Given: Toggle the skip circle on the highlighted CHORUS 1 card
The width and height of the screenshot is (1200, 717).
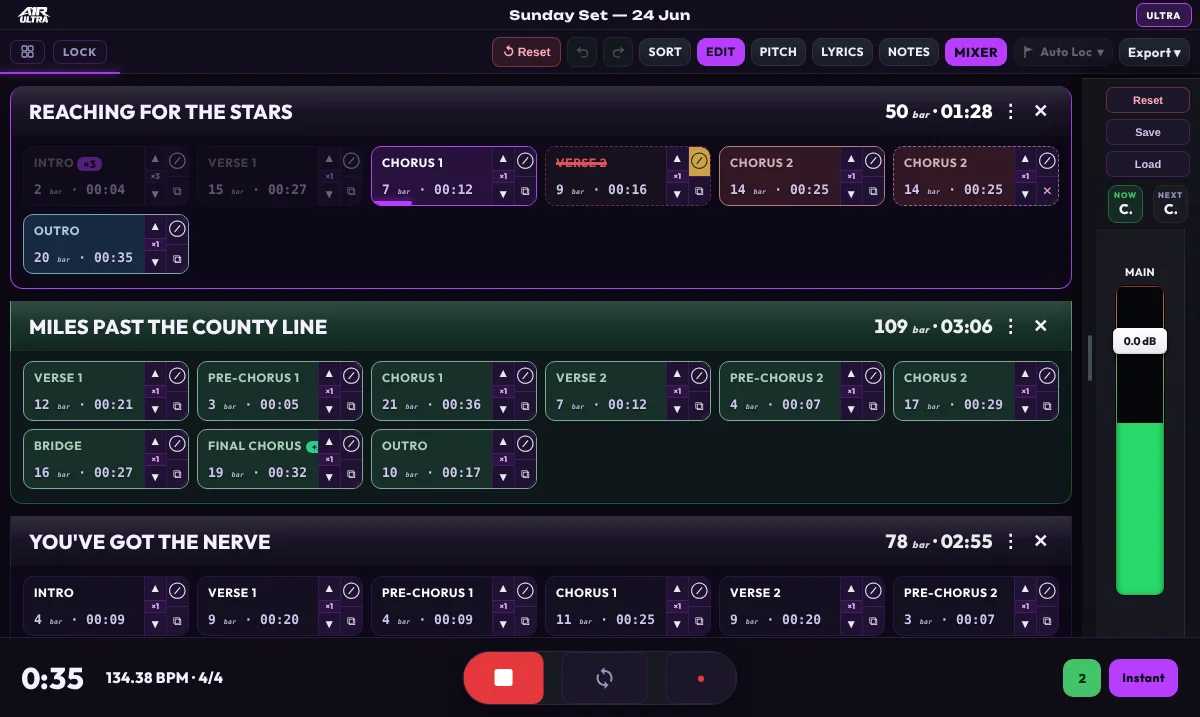Looking at the screenshot, I should [525, 160].
